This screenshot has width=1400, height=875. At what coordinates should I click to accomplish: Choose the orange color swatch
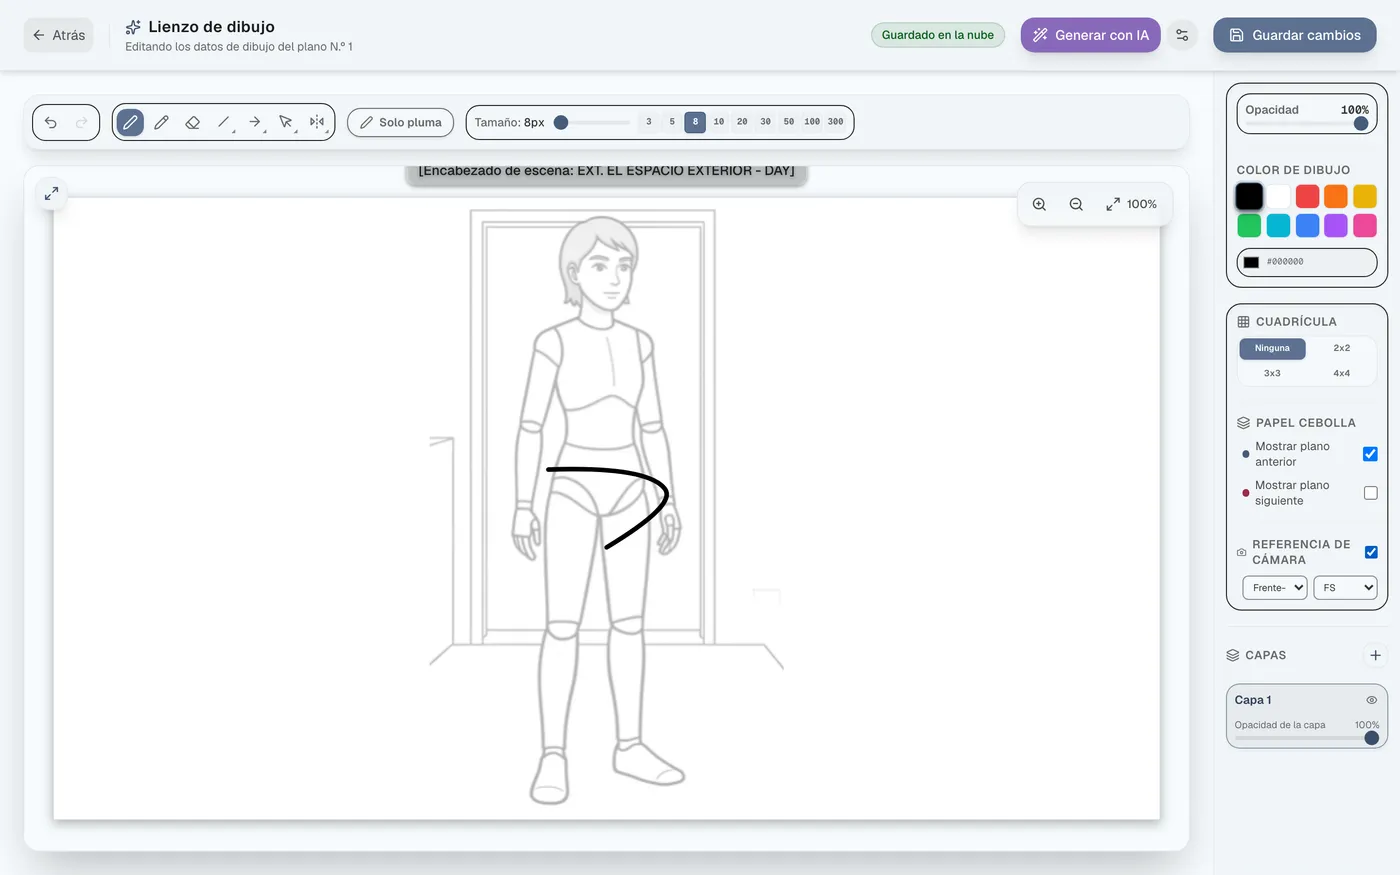pos(1336,196)
